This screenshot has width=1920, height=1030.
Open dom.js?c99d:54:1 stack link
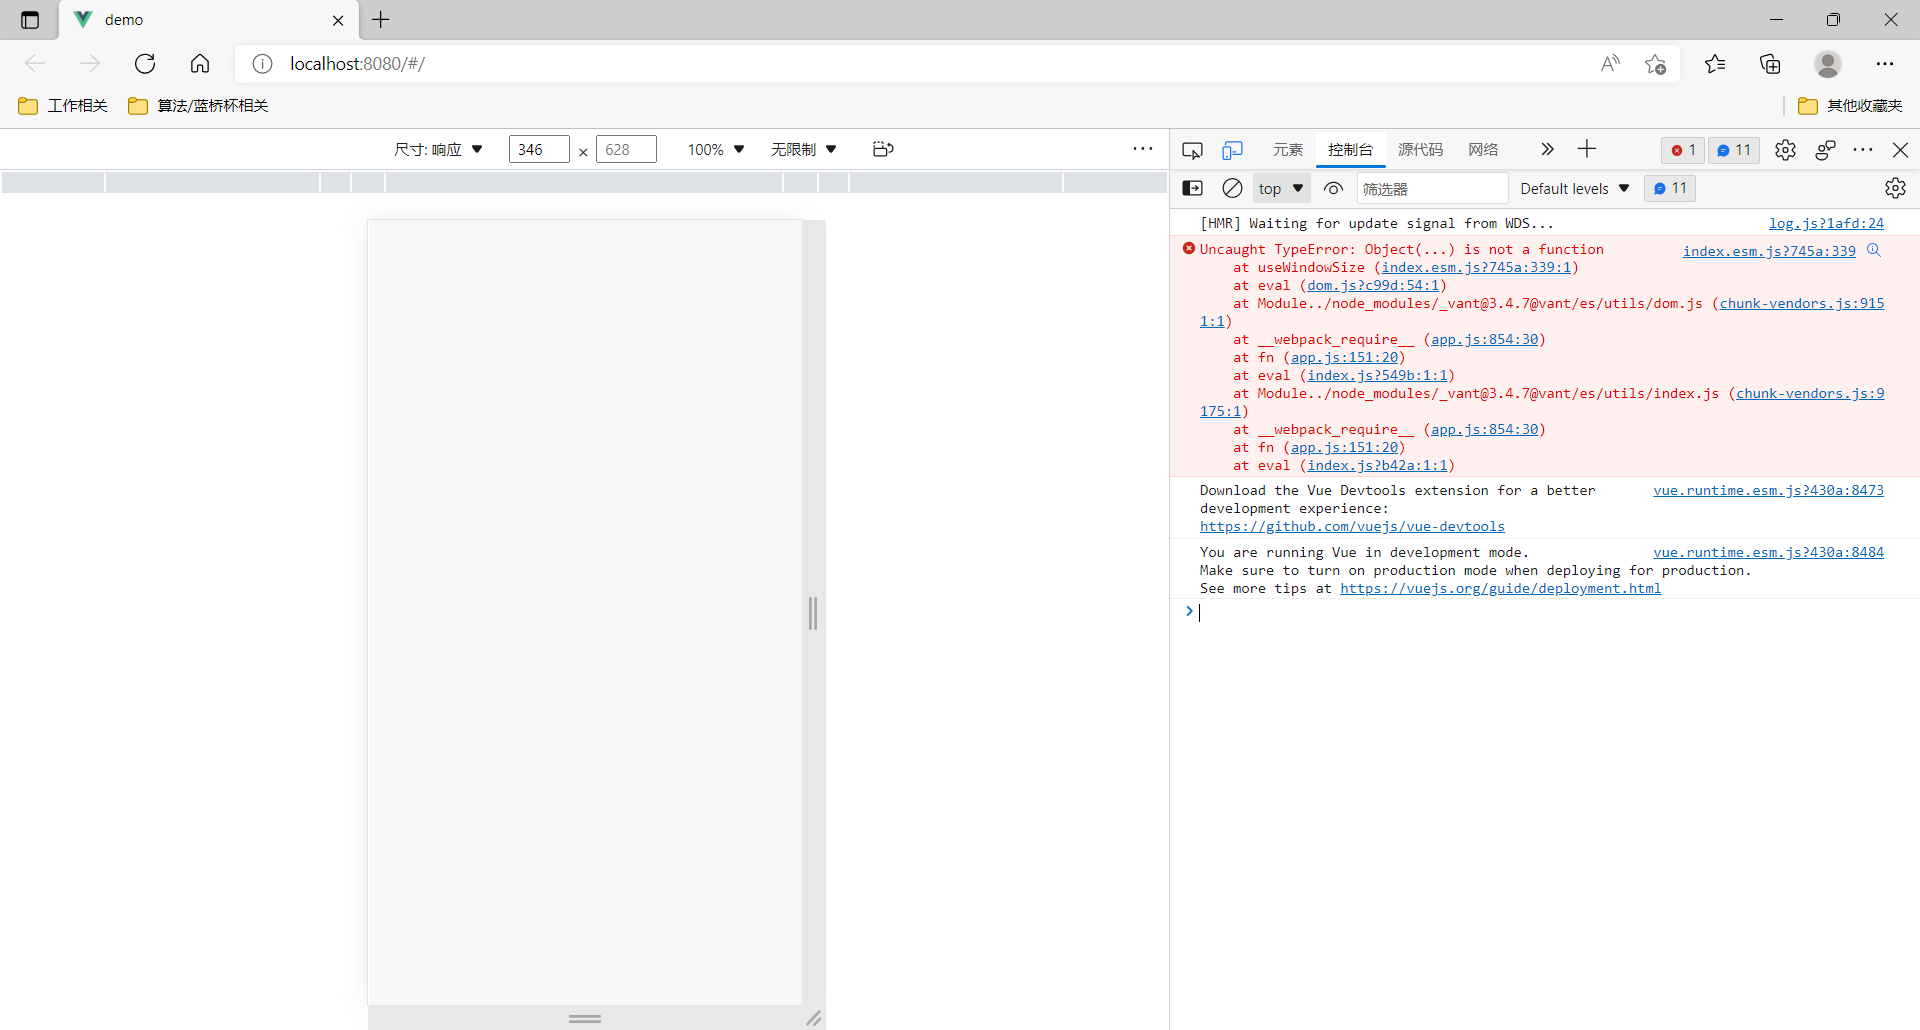(1373, 286)
